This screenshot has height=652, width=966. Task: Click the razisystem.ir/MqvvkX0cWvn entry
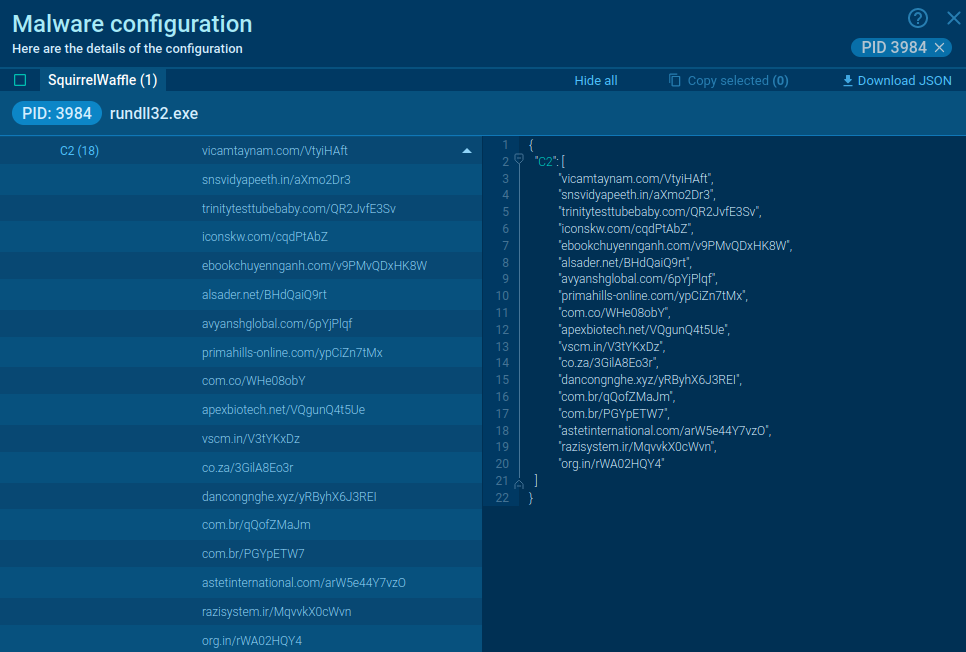coord(276,612)
